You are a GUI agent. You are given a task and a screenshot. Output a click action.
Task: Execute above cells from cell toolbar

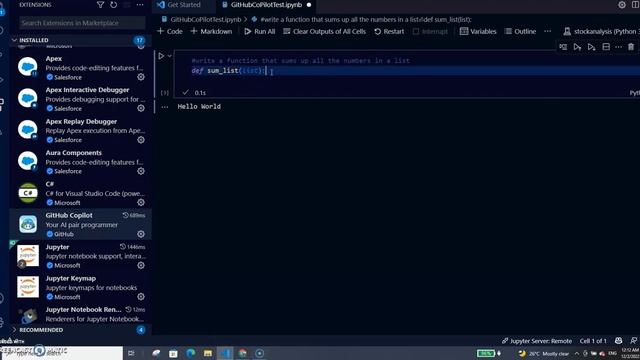point(577,47)
